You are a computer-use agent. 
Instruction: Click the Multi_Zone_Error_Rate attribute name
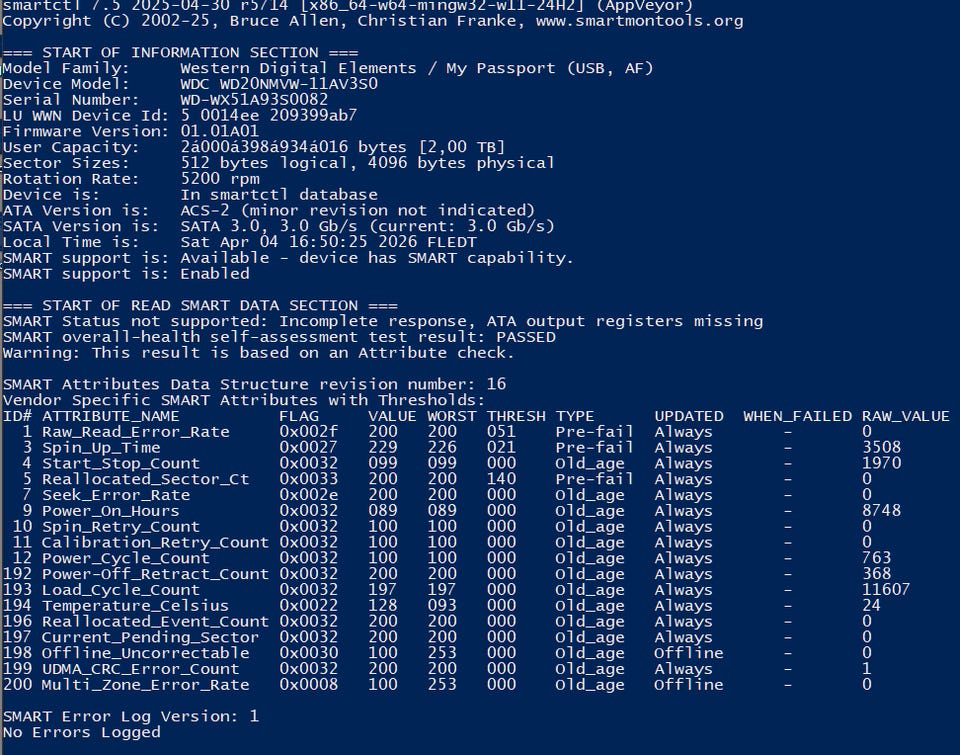(145, 685)
